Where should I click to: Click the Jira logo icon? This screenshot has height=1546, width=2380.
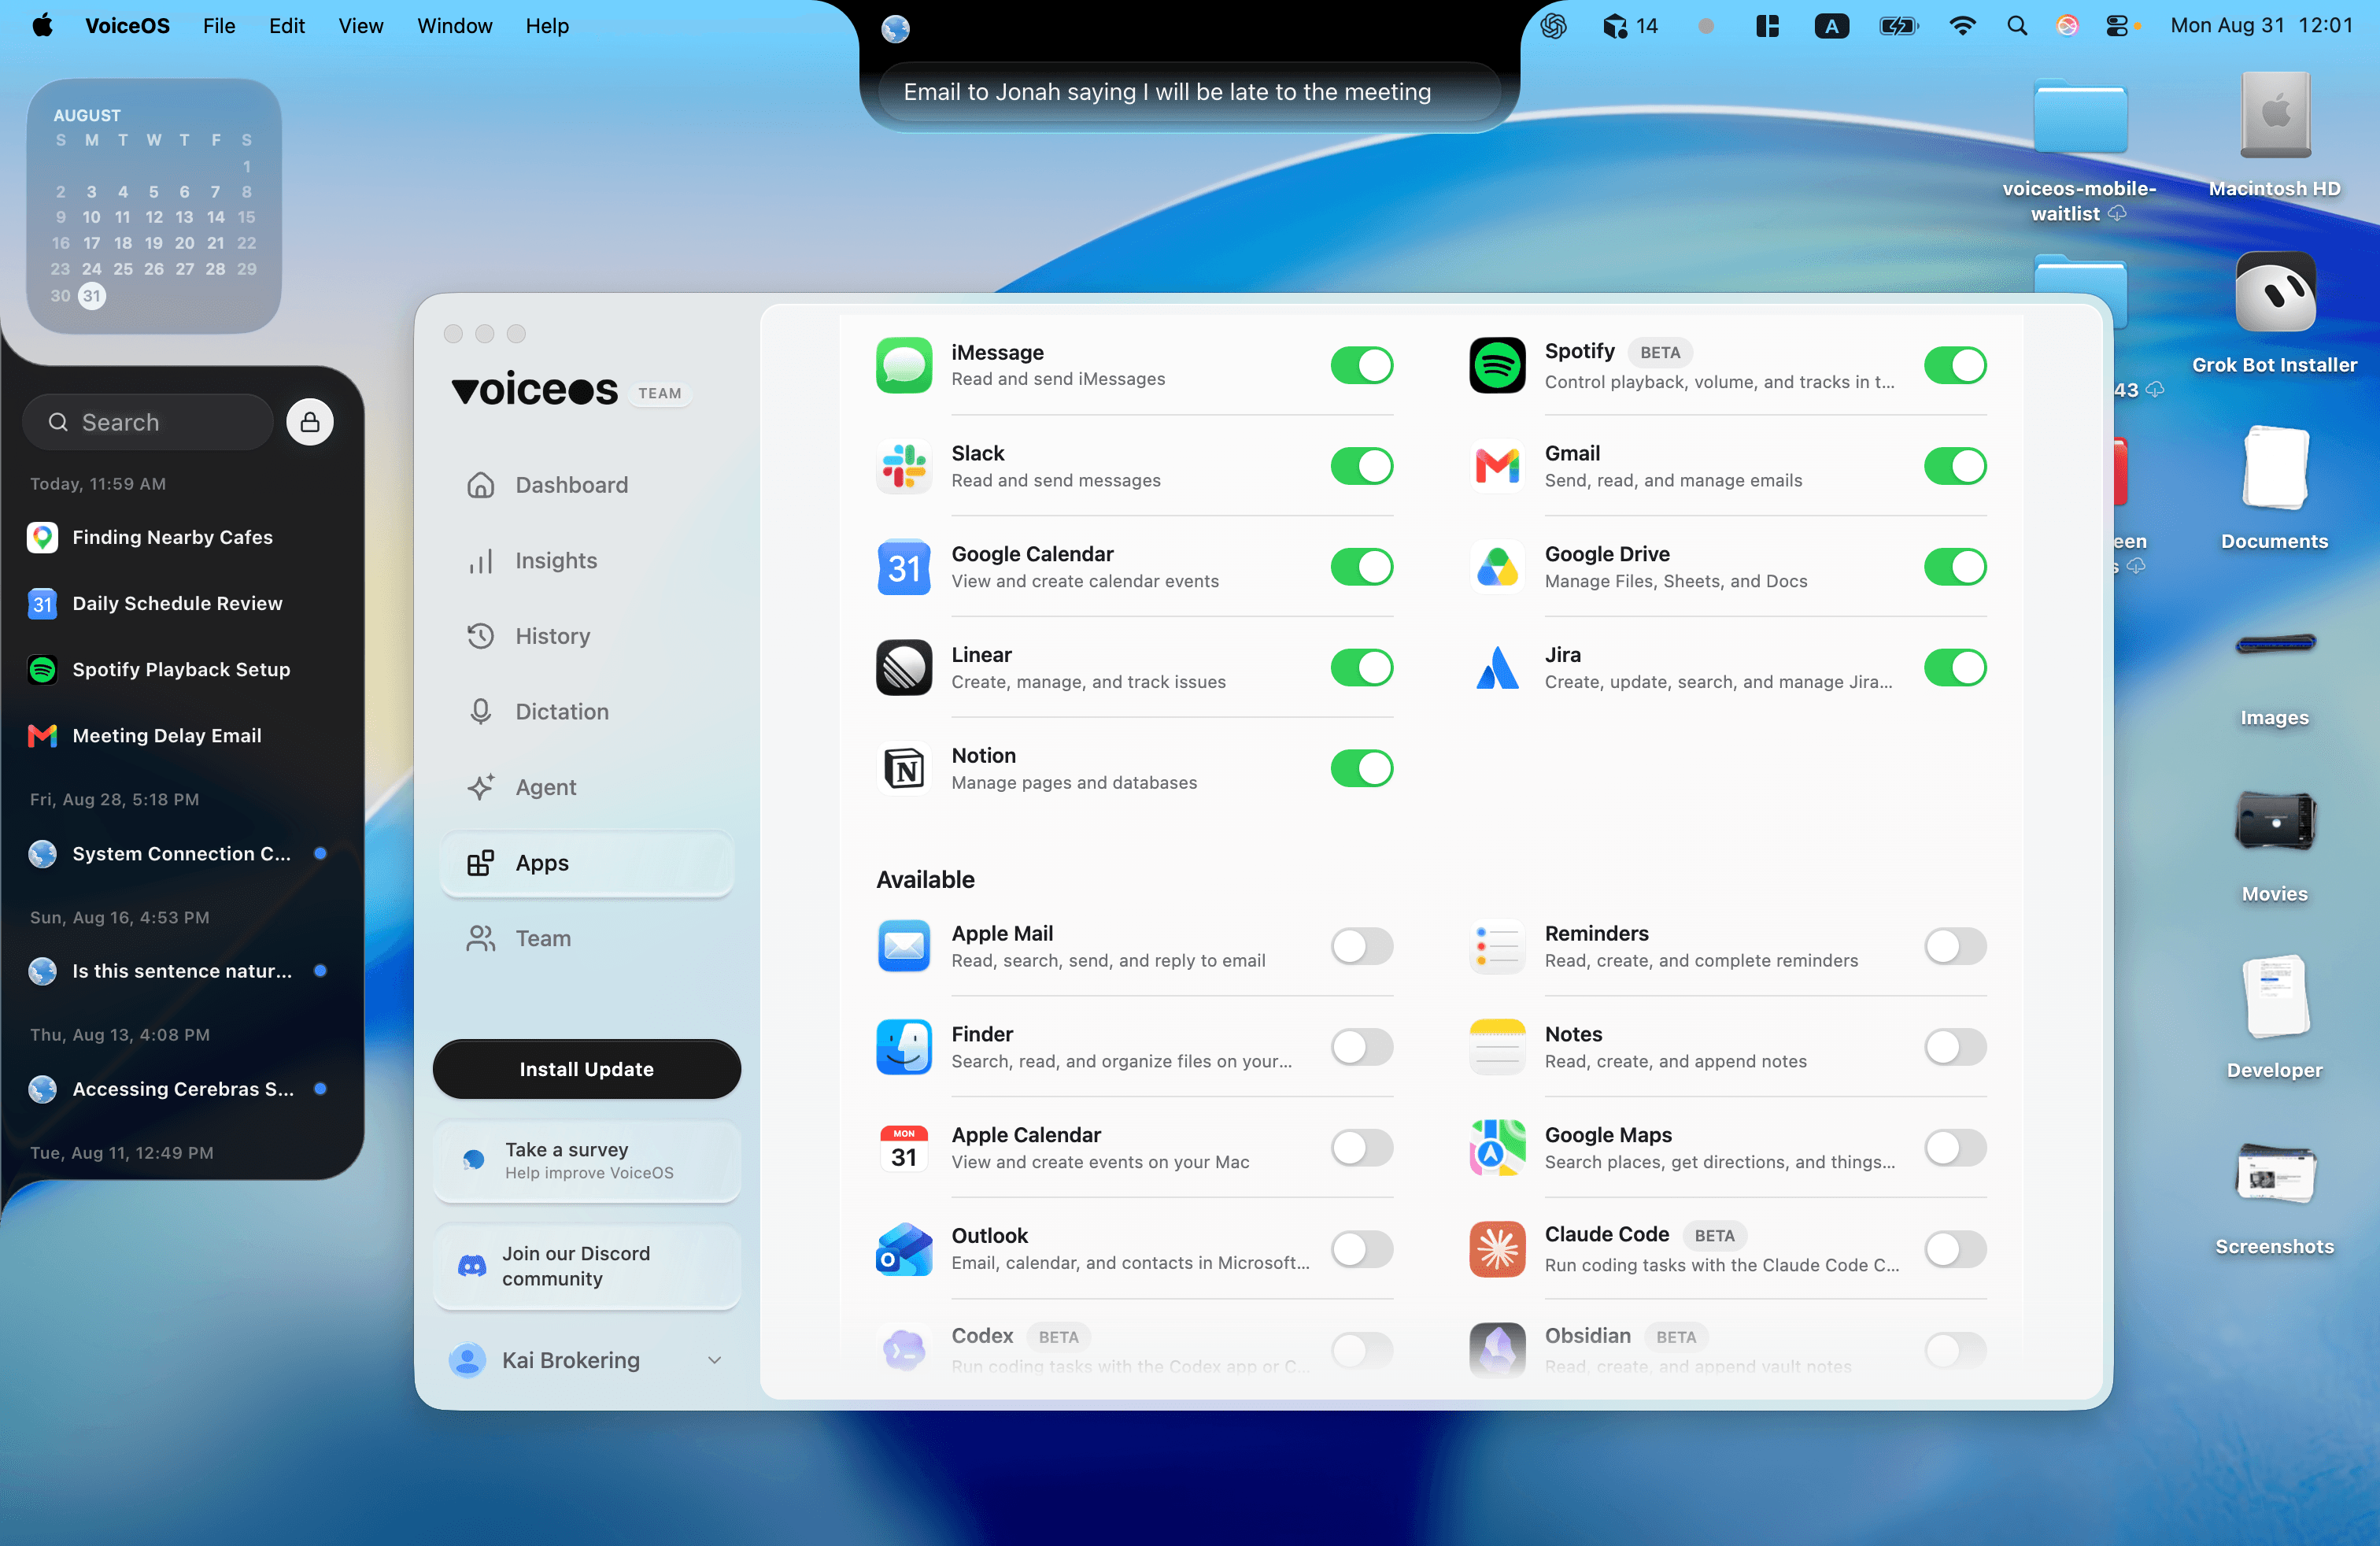1497,668
